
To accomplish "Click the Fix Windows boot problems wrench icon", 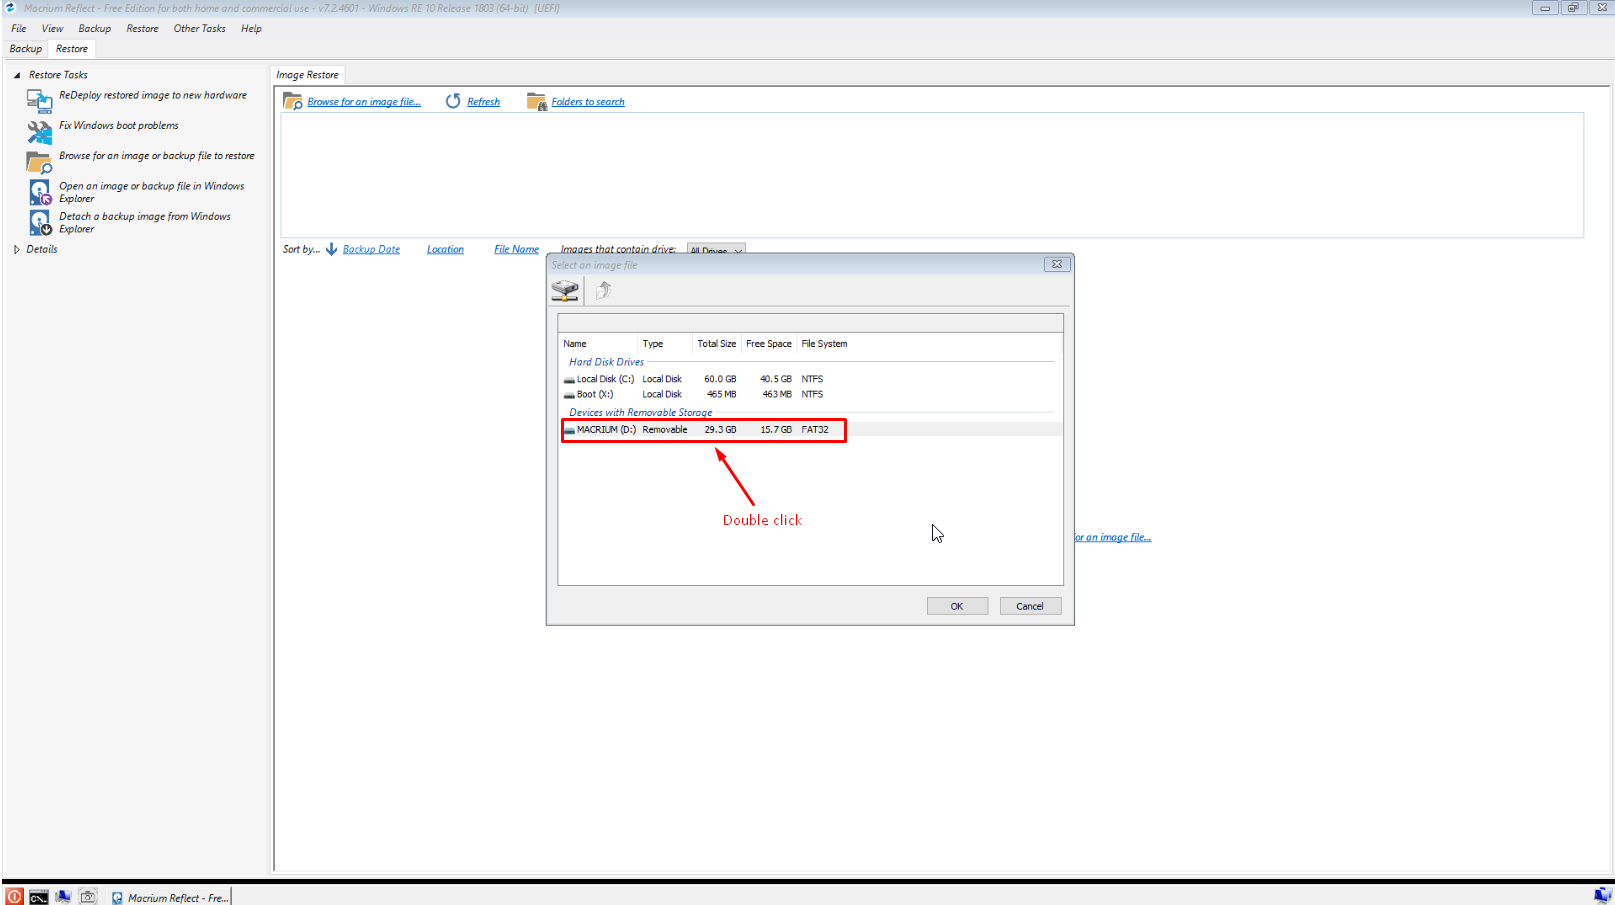I will pos(39,131).
